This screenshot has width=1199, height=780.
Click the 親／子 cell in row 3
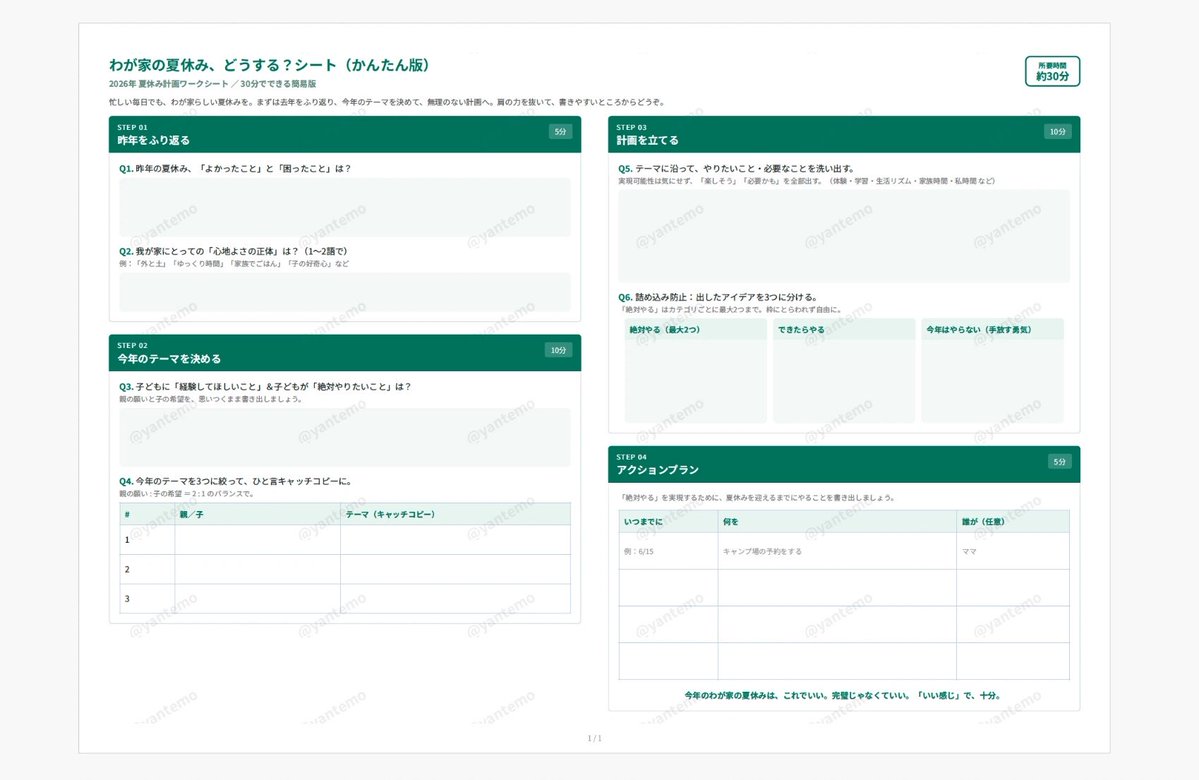(x=258, y=599)
